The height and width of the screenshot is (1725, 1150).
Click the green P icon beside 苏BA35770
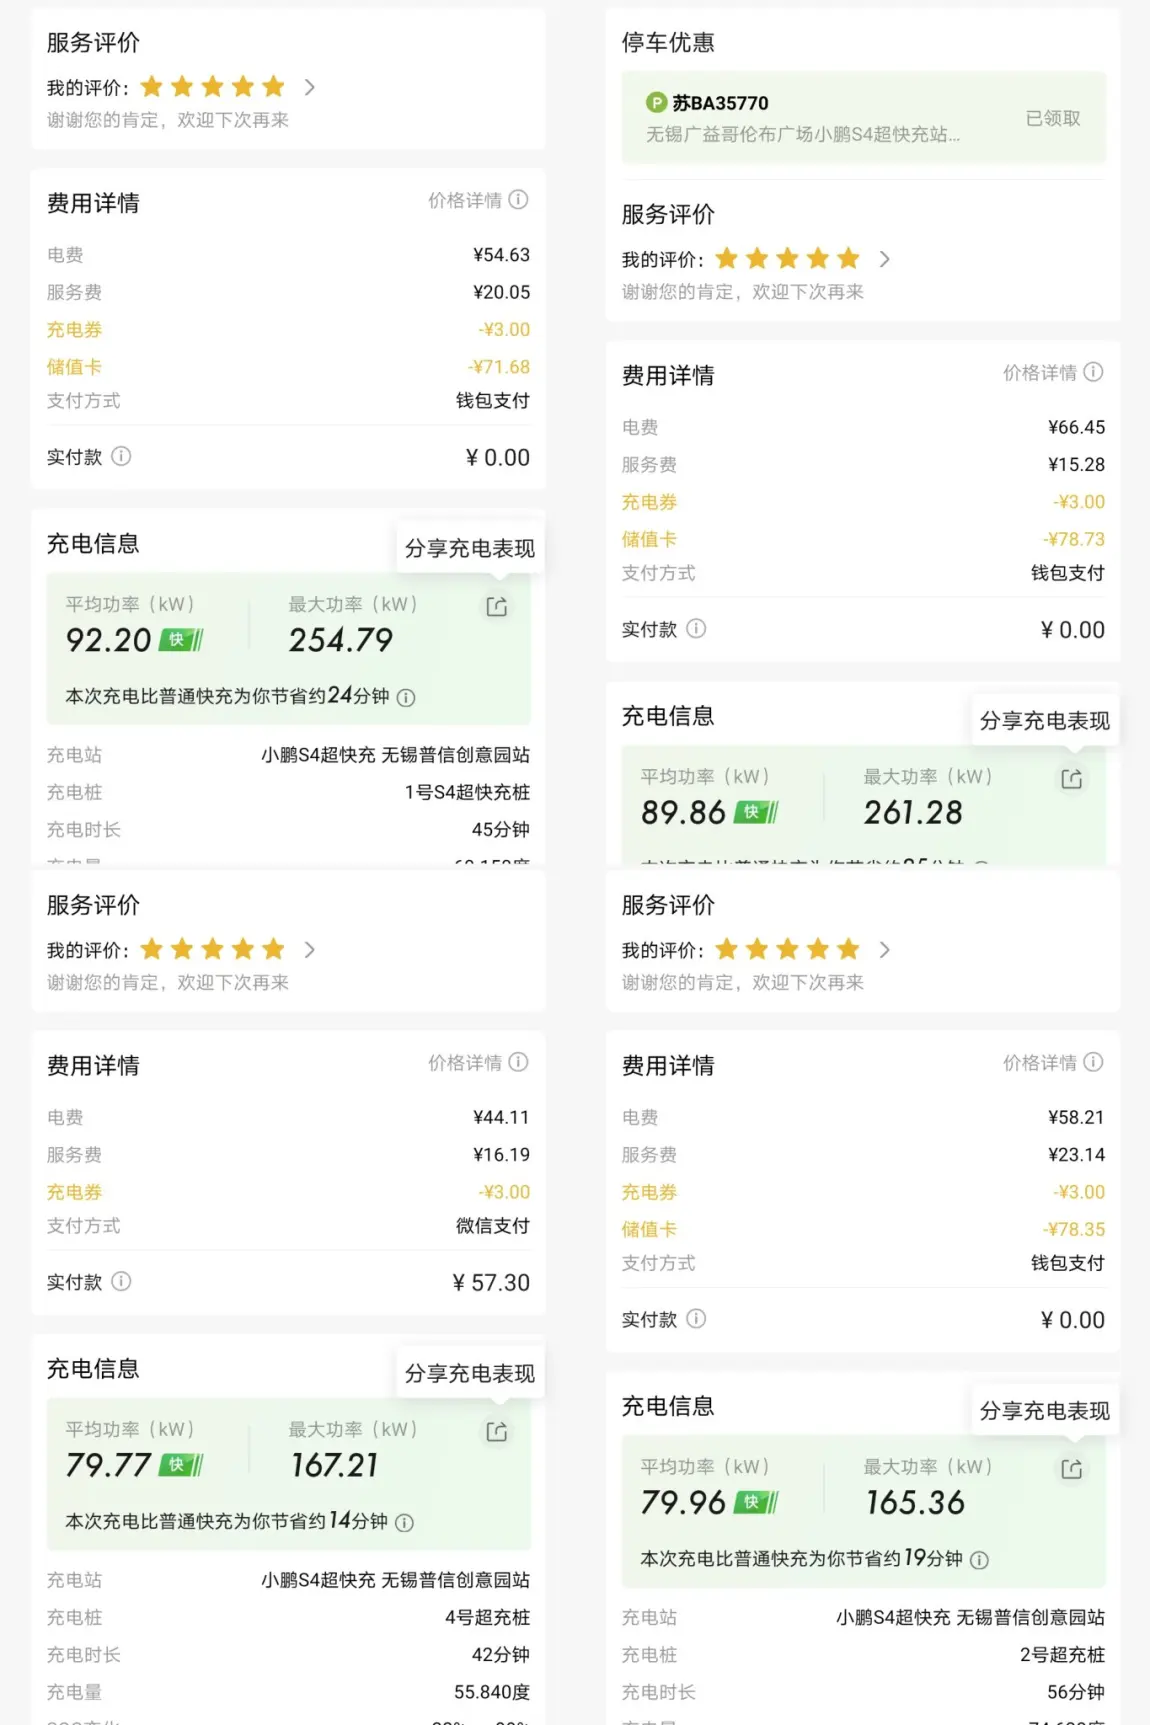pos(656,102)
